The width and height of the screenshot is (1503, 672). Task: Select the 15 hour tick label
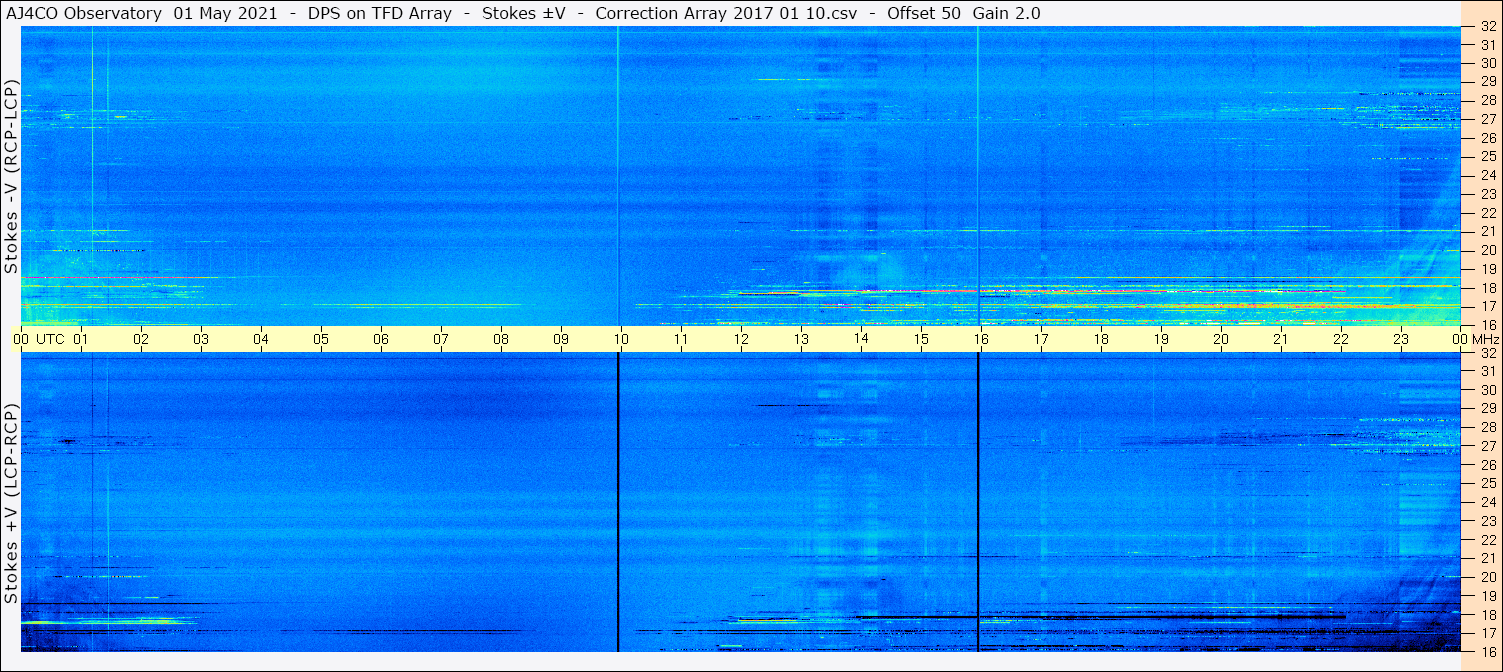[921, 339]
